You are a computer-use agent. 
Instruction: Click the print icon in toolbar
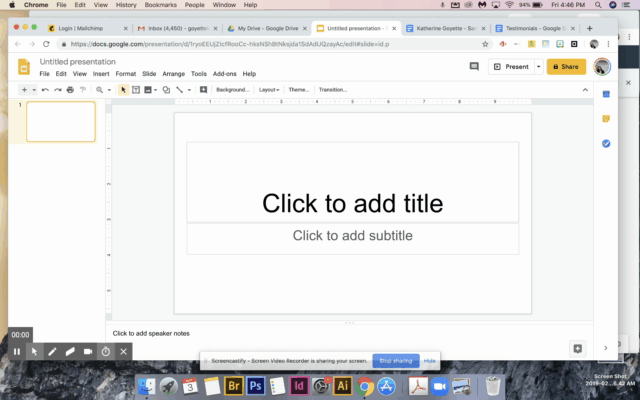70,90
